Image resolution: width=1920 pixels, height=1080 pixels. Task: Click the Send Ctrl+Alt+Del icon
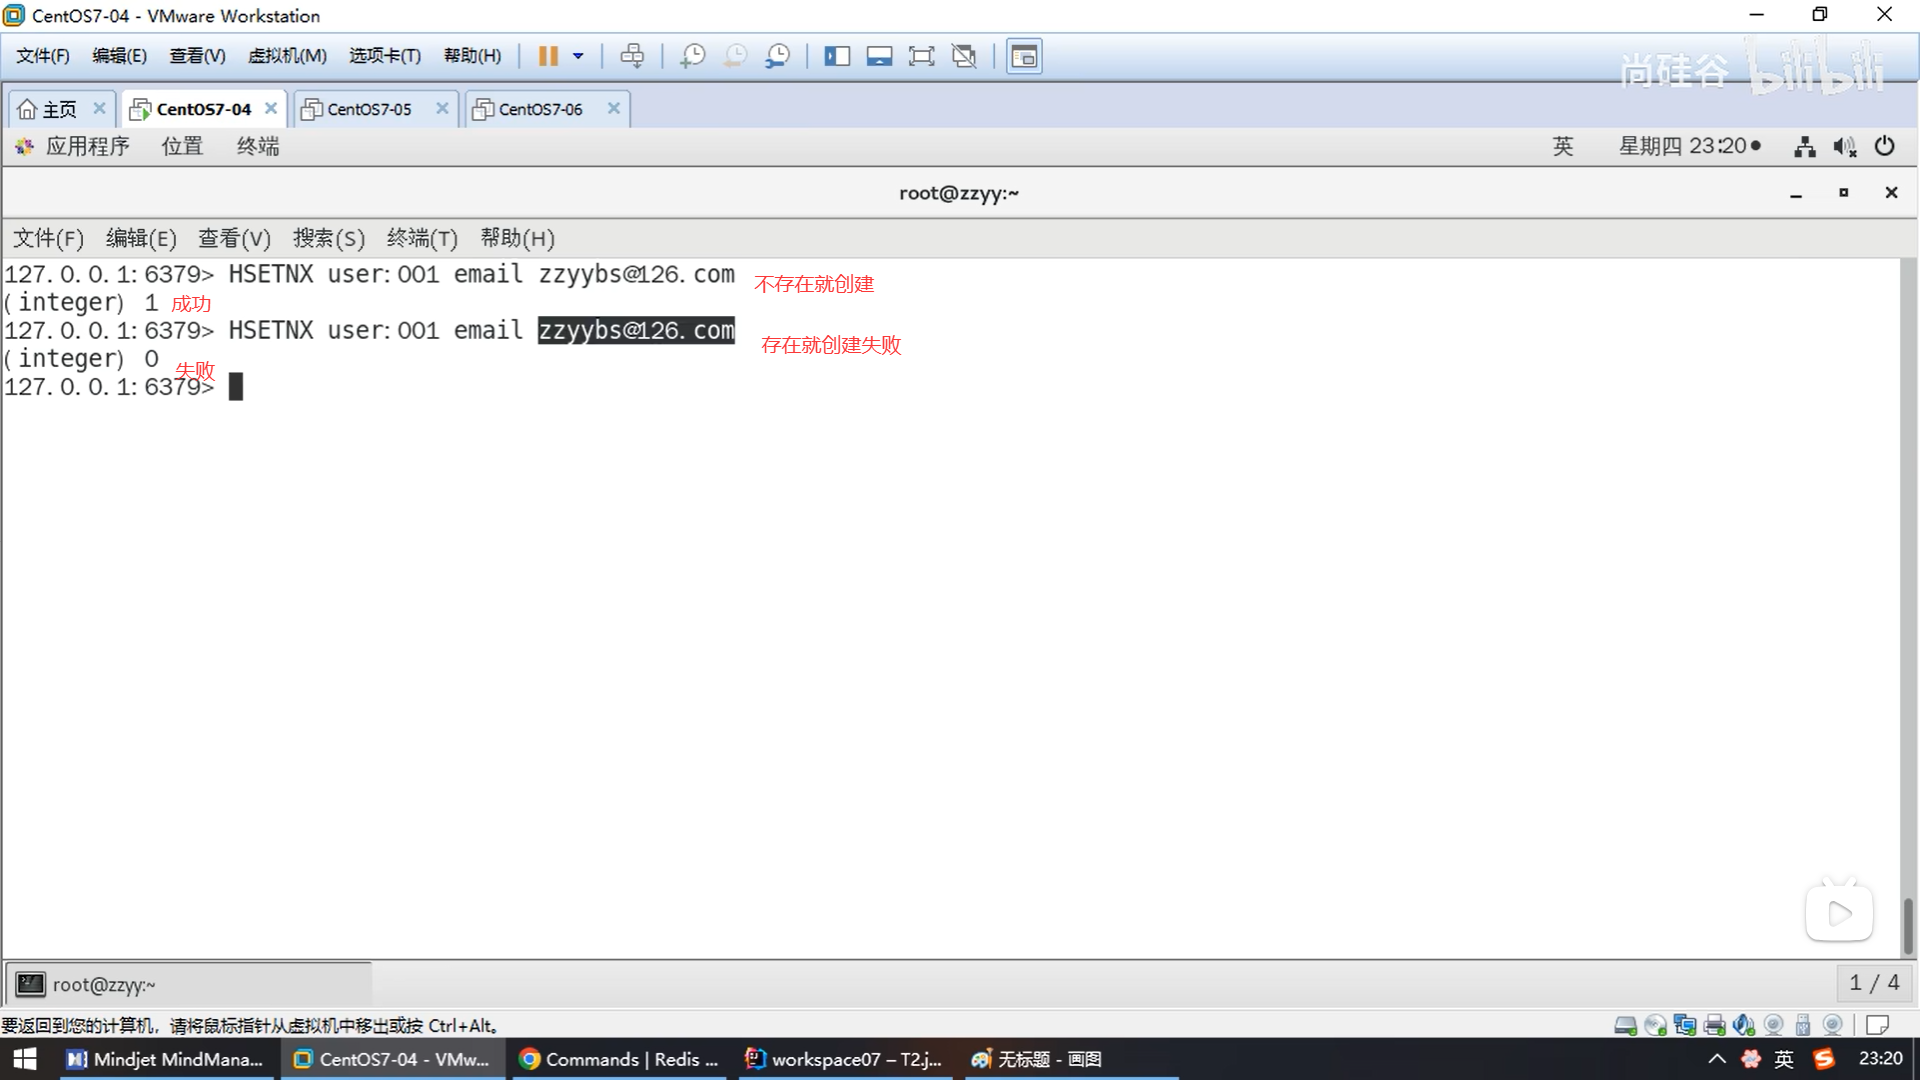tap(632, 56)
